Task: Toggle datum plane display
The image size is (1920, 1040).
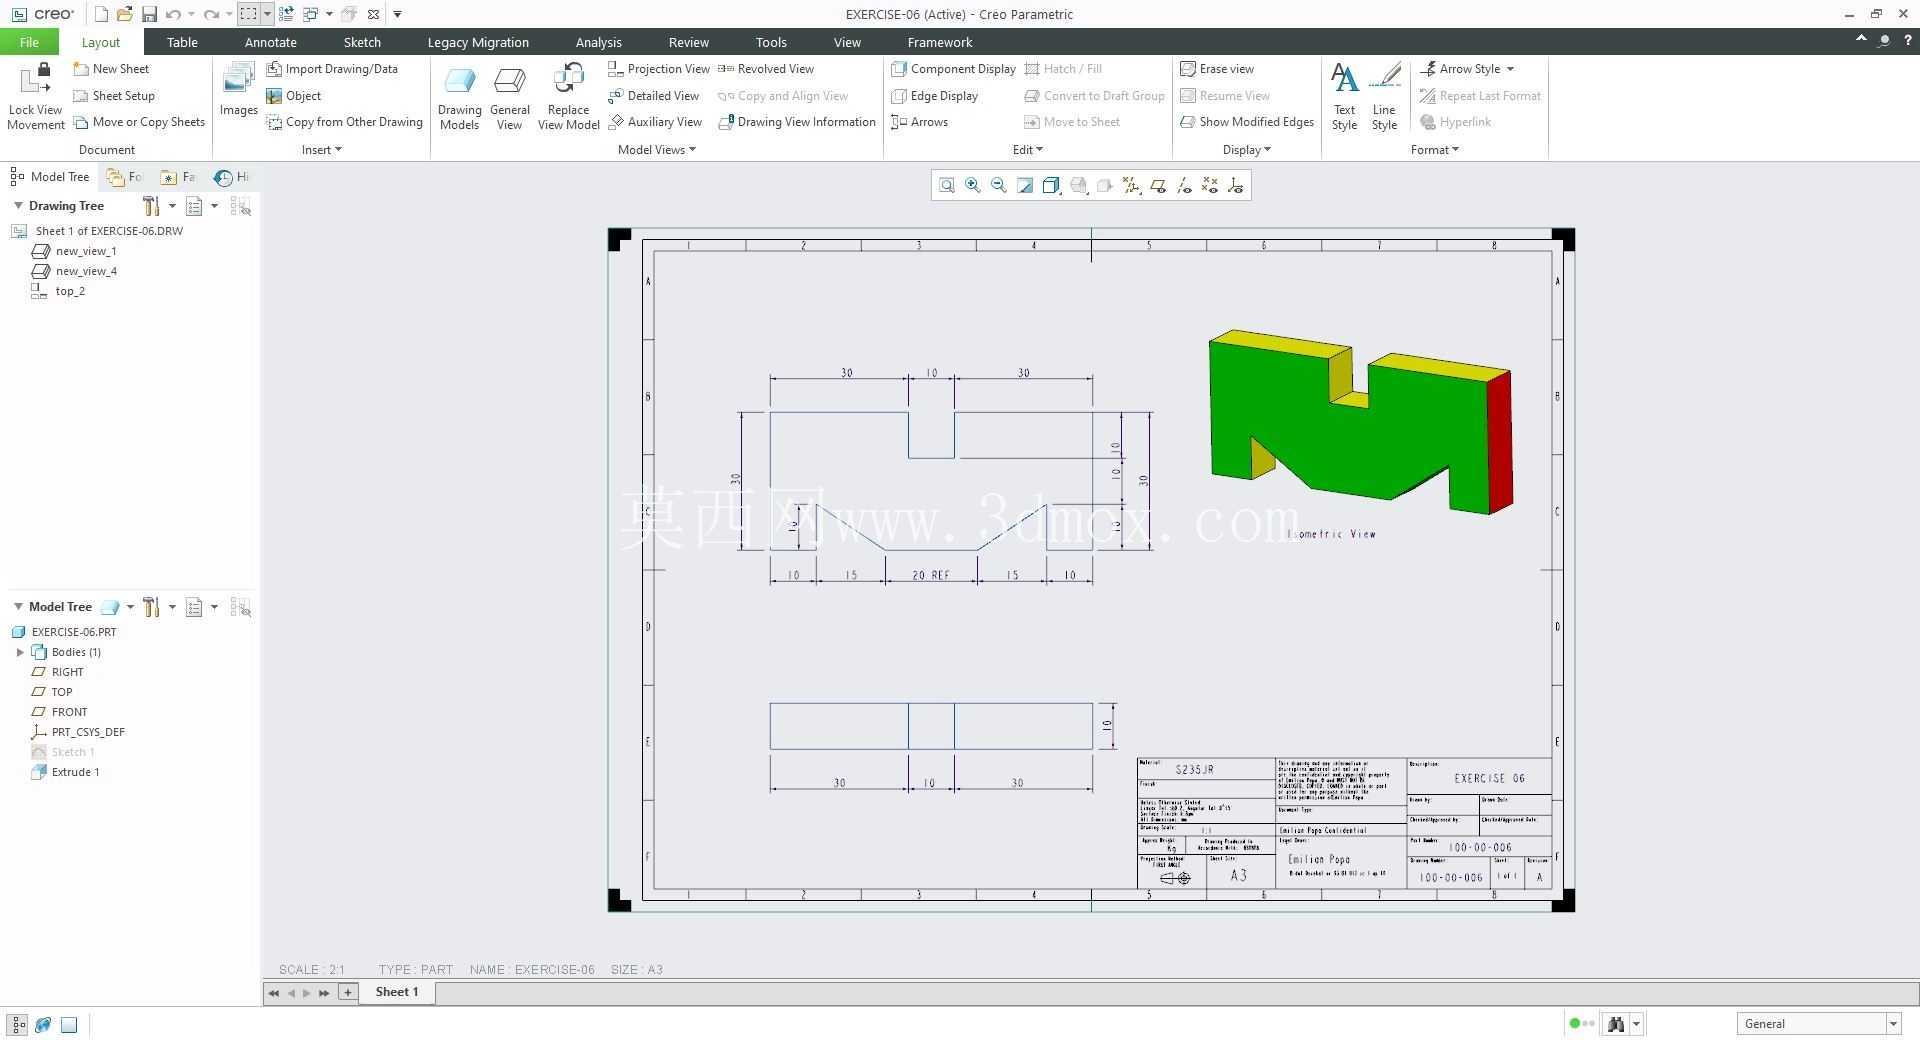Action: (x=1158, y=185)
